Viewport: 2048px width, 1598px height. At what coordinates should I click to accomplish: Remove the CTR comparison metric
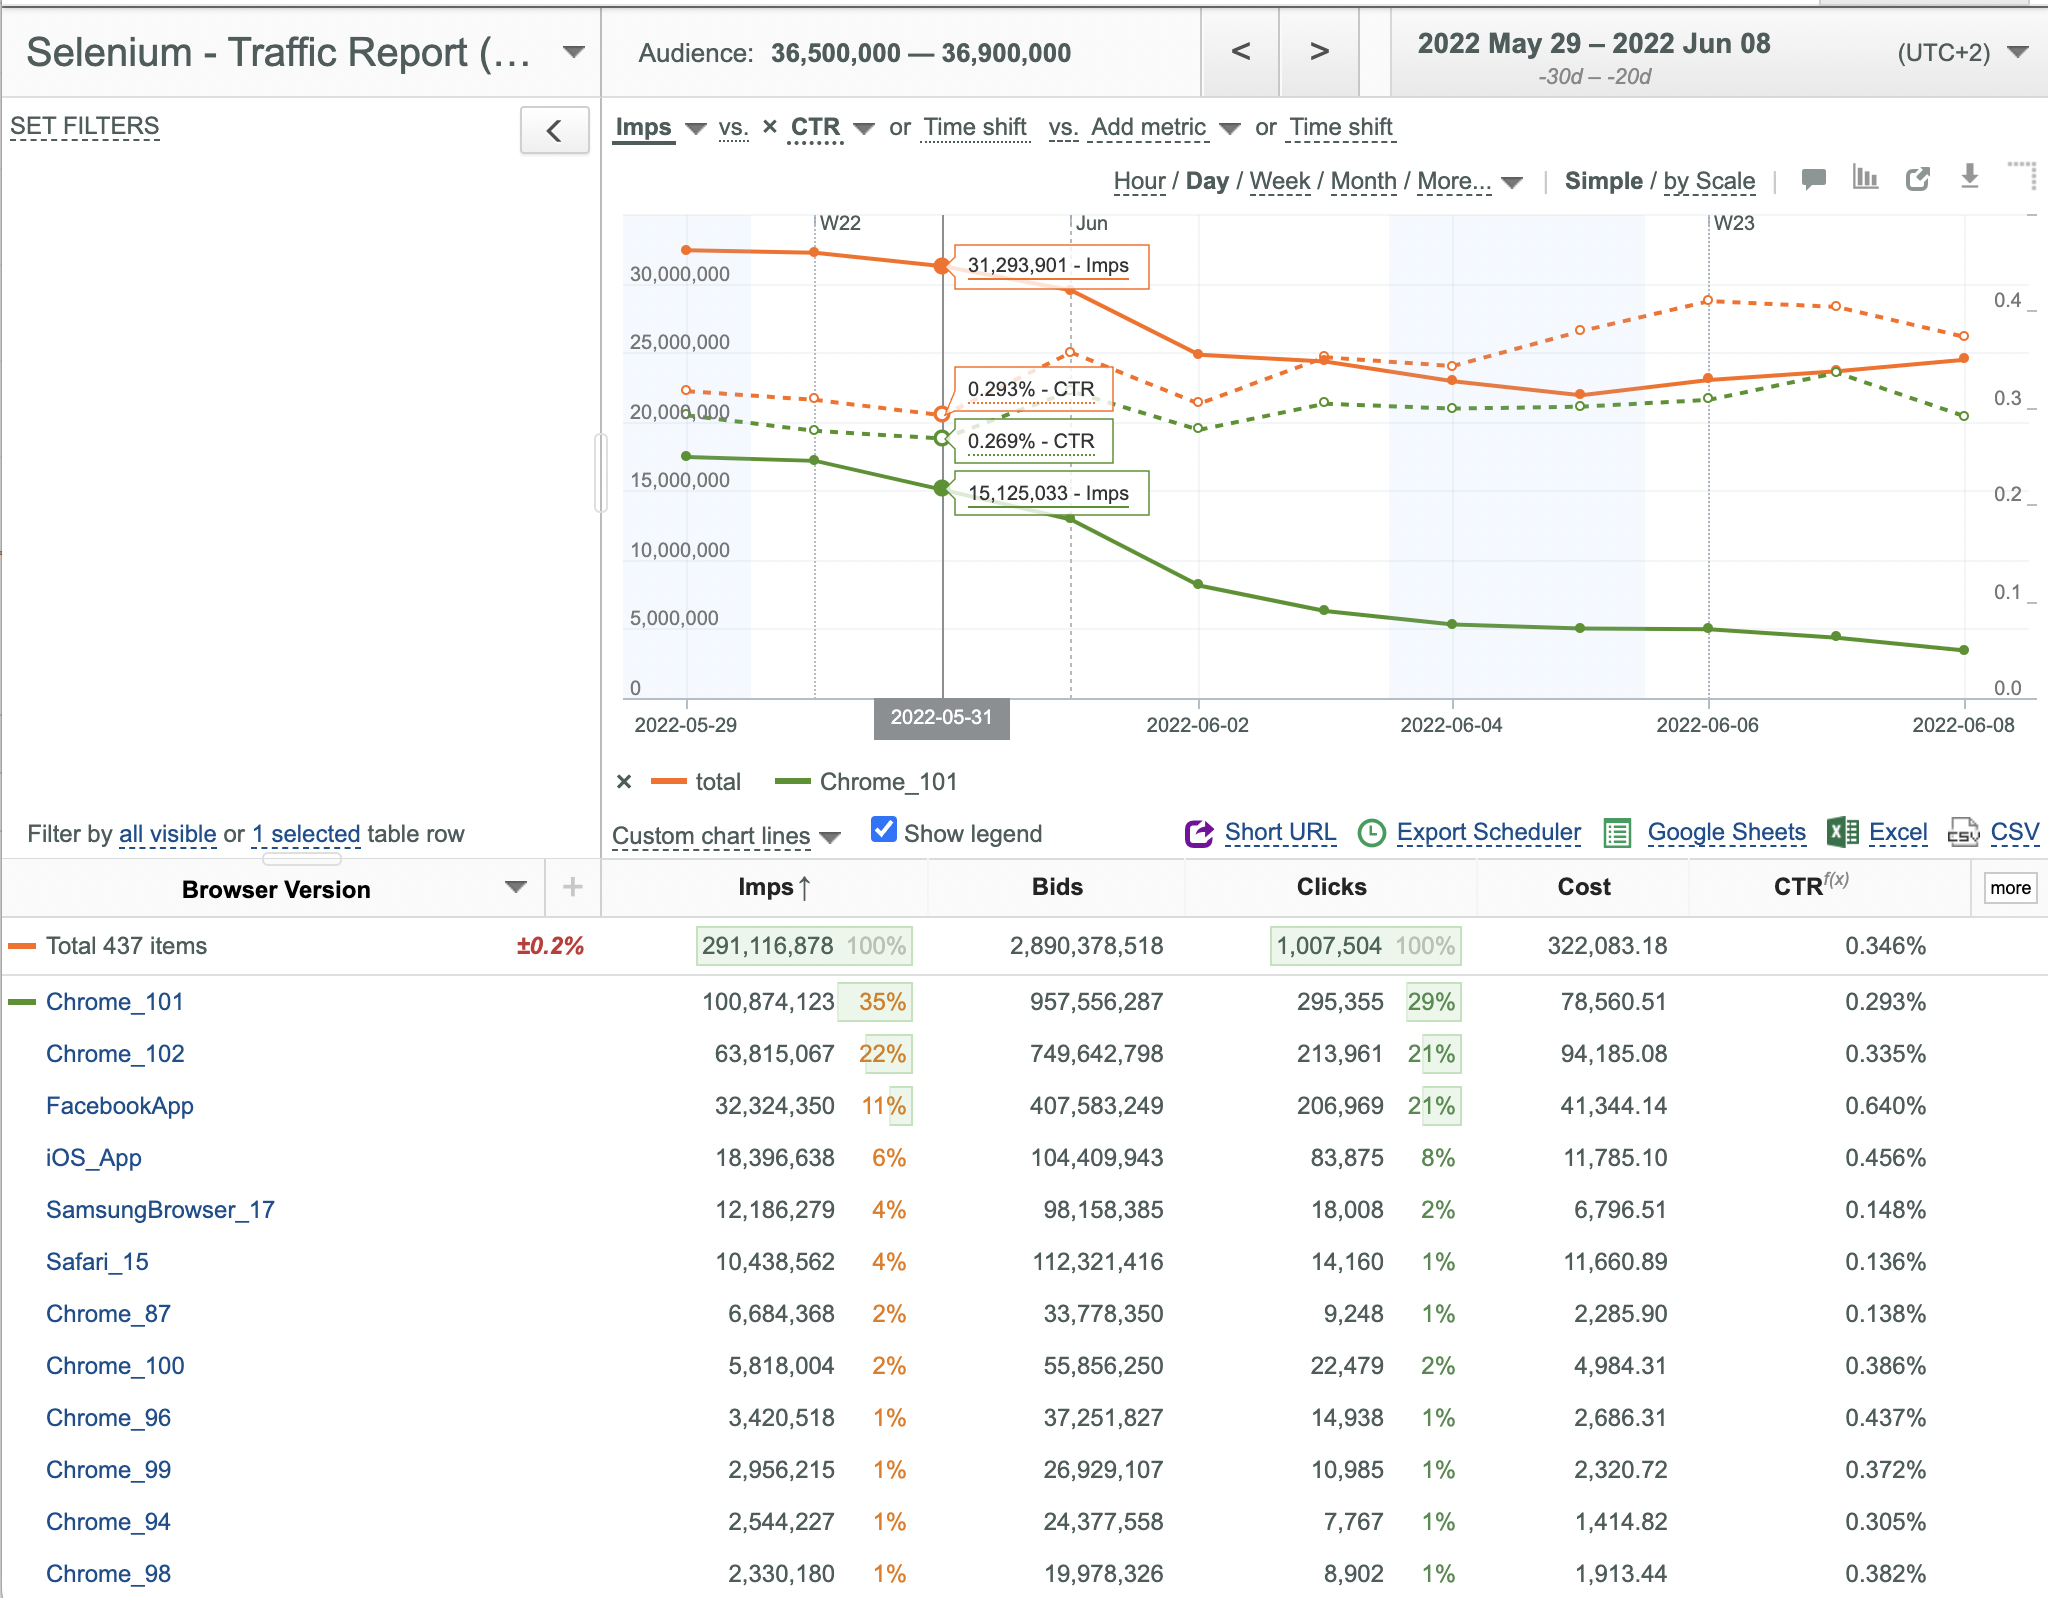(769, 127)
